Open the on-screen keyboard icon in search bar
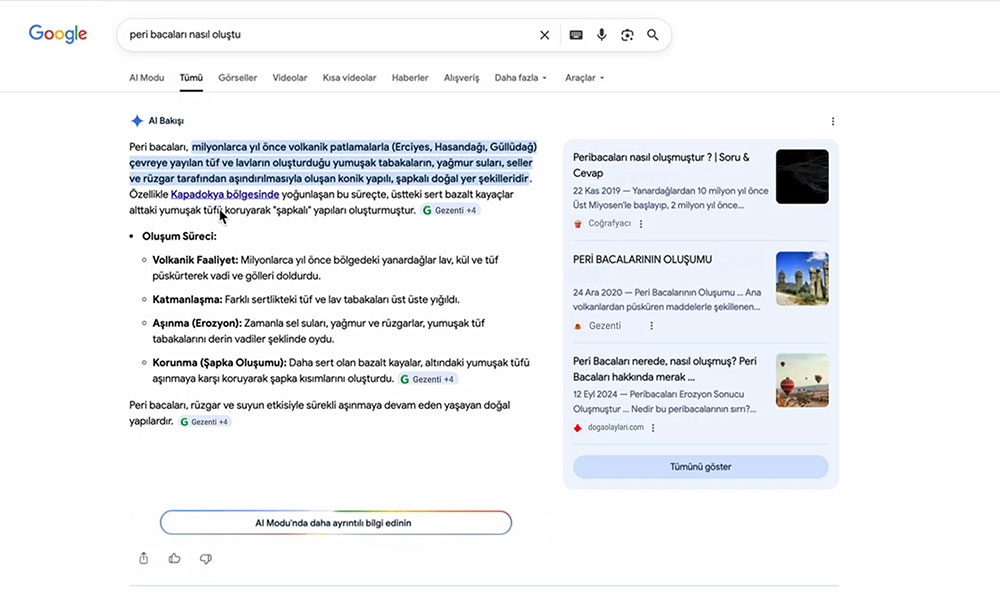This screenshot has width=1000, height=600. coord(576,34)
